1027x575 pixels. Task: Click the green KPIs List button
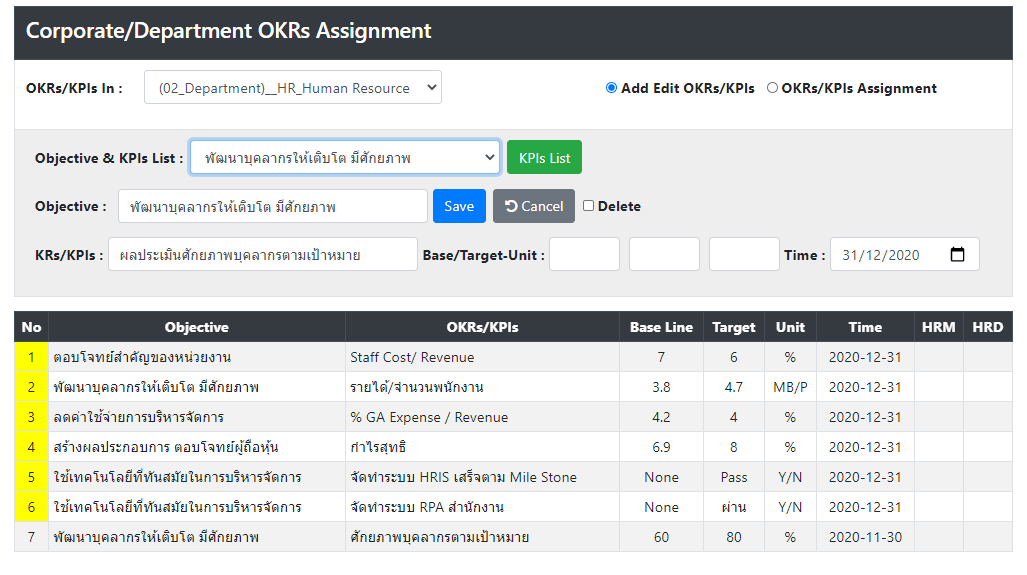544,157
